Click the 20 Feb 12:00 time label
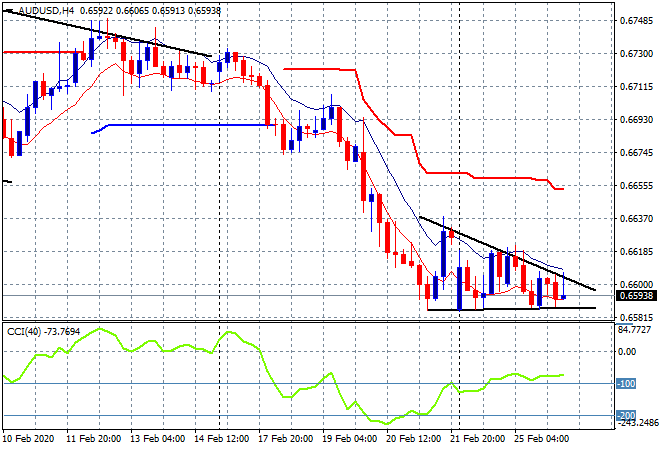 pos(413,439)
